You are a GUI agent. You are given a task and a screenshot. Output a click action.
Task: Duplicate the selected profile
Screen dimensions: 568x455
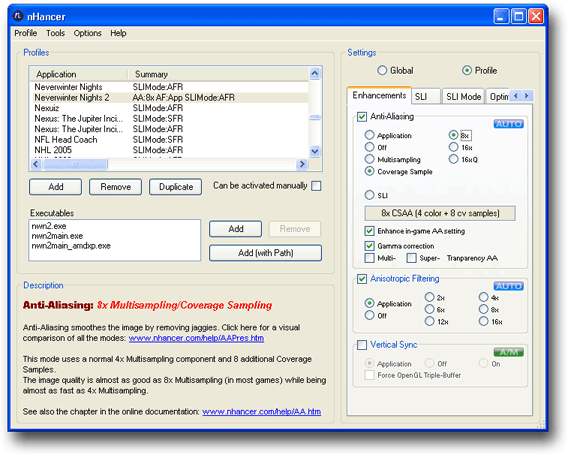point(176,187)
